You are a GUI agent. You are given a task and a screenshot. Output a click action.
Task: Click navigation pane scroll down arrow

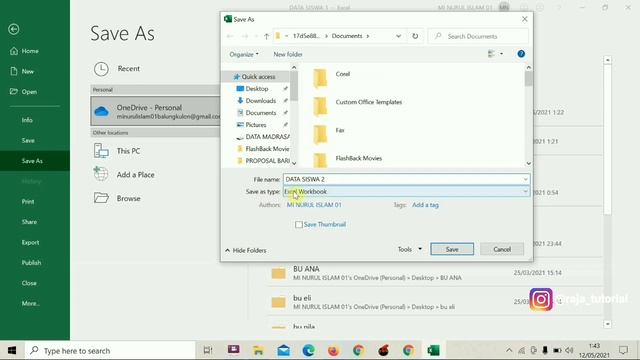coord(294,163)
